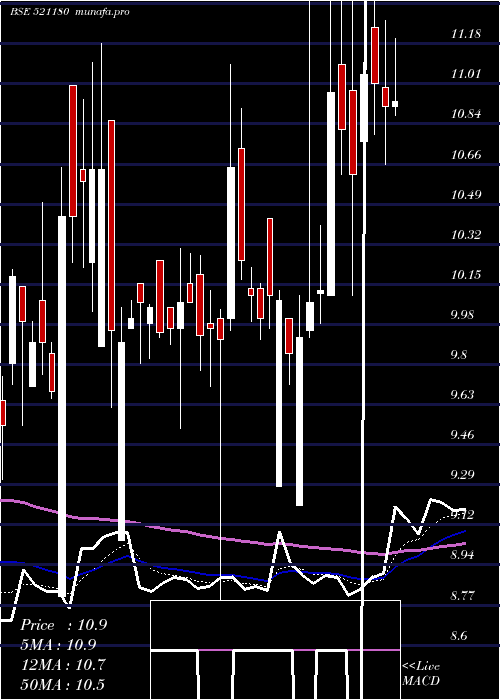Click the 9.98 price axis label
This screenshot has height=700, width=500.
[x=462, y=315]
